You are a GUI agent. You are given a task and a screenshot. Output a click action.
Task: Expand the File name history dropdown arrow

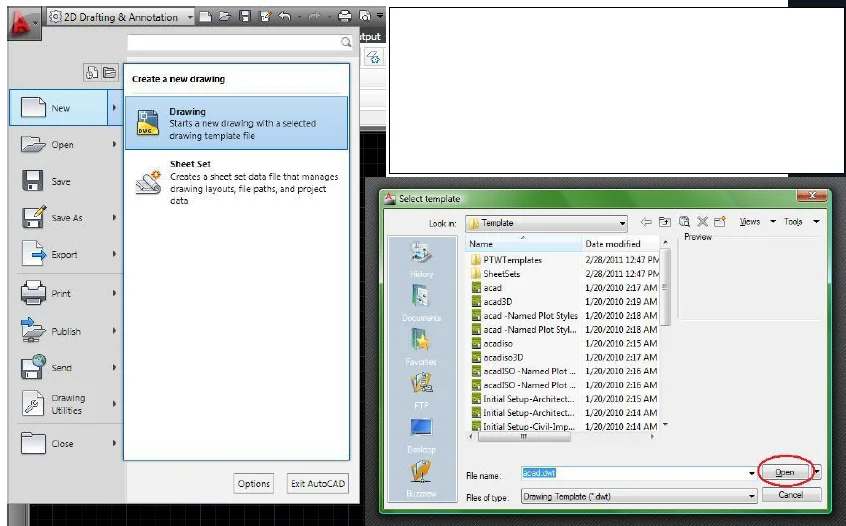point(752,473)
